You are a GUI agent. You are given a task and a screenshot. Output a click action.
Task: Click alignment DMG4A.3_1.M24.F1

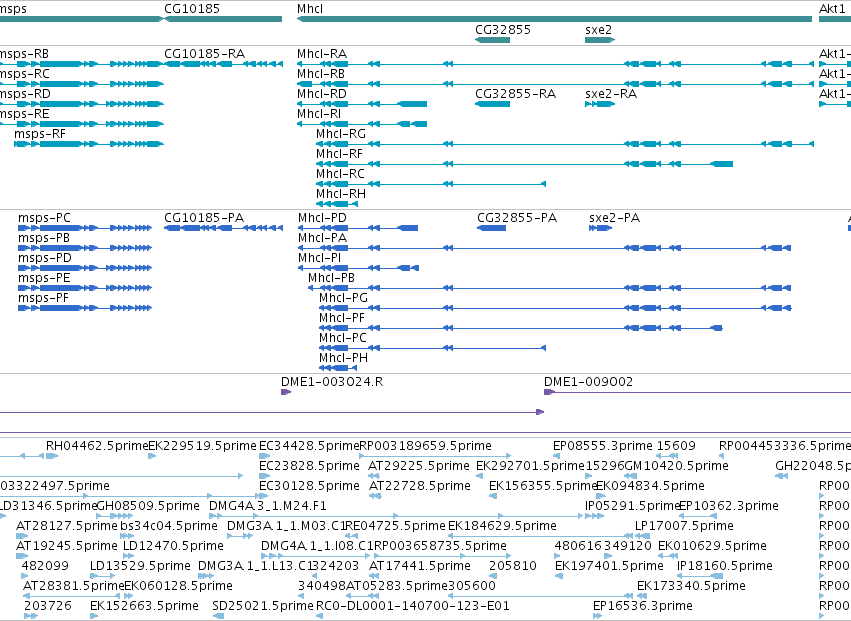(x=268, y=506)
